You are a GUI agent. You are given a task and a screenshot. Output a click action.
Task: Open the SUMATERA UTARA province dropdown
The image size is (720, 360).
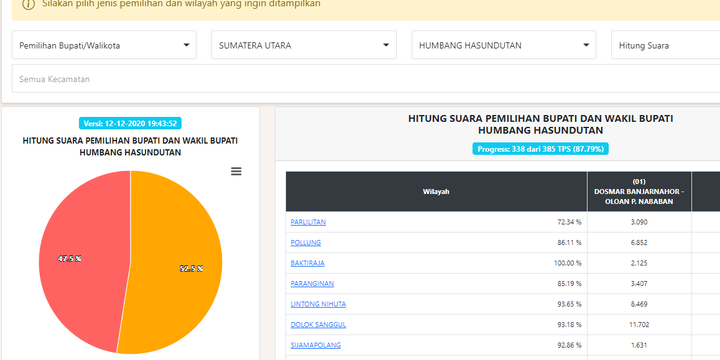pyautogui.click(x=304, y=45)
